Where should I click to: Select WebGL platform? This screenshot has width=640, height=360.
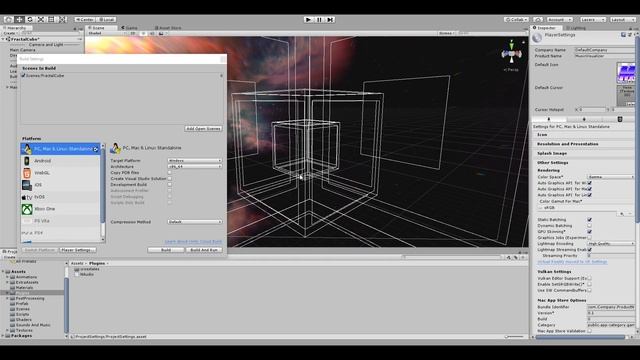(60, 173)
